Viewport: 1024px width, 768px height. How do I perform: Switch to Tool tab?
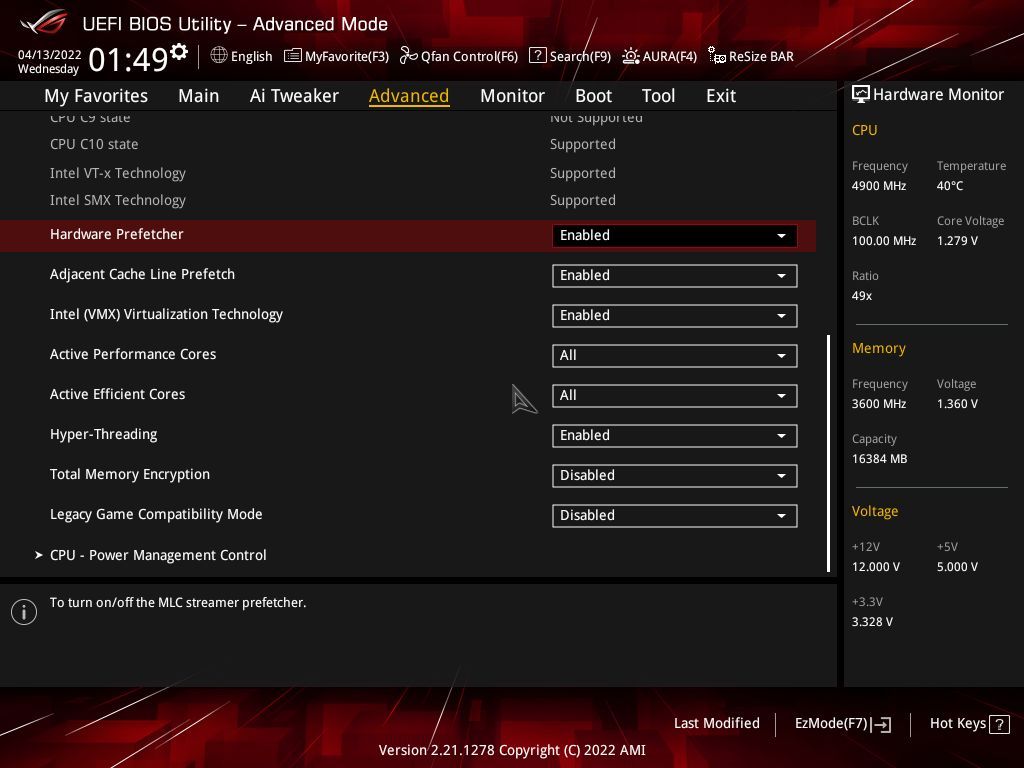pos(658,96)
